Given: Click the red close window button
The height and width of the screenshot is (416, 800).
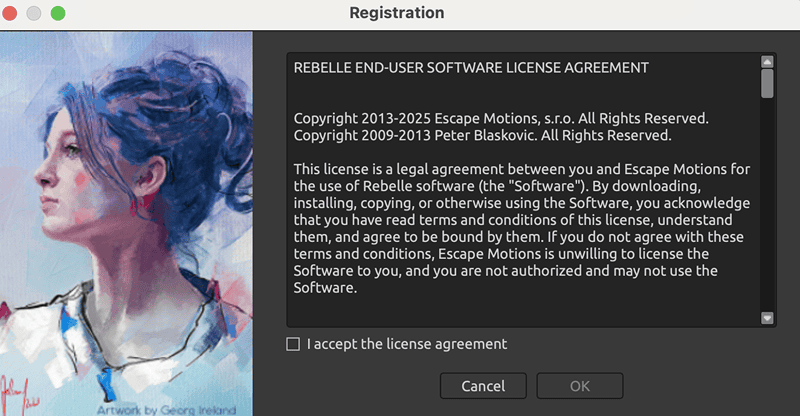Looking at the screenshot, I should point(9,13).
